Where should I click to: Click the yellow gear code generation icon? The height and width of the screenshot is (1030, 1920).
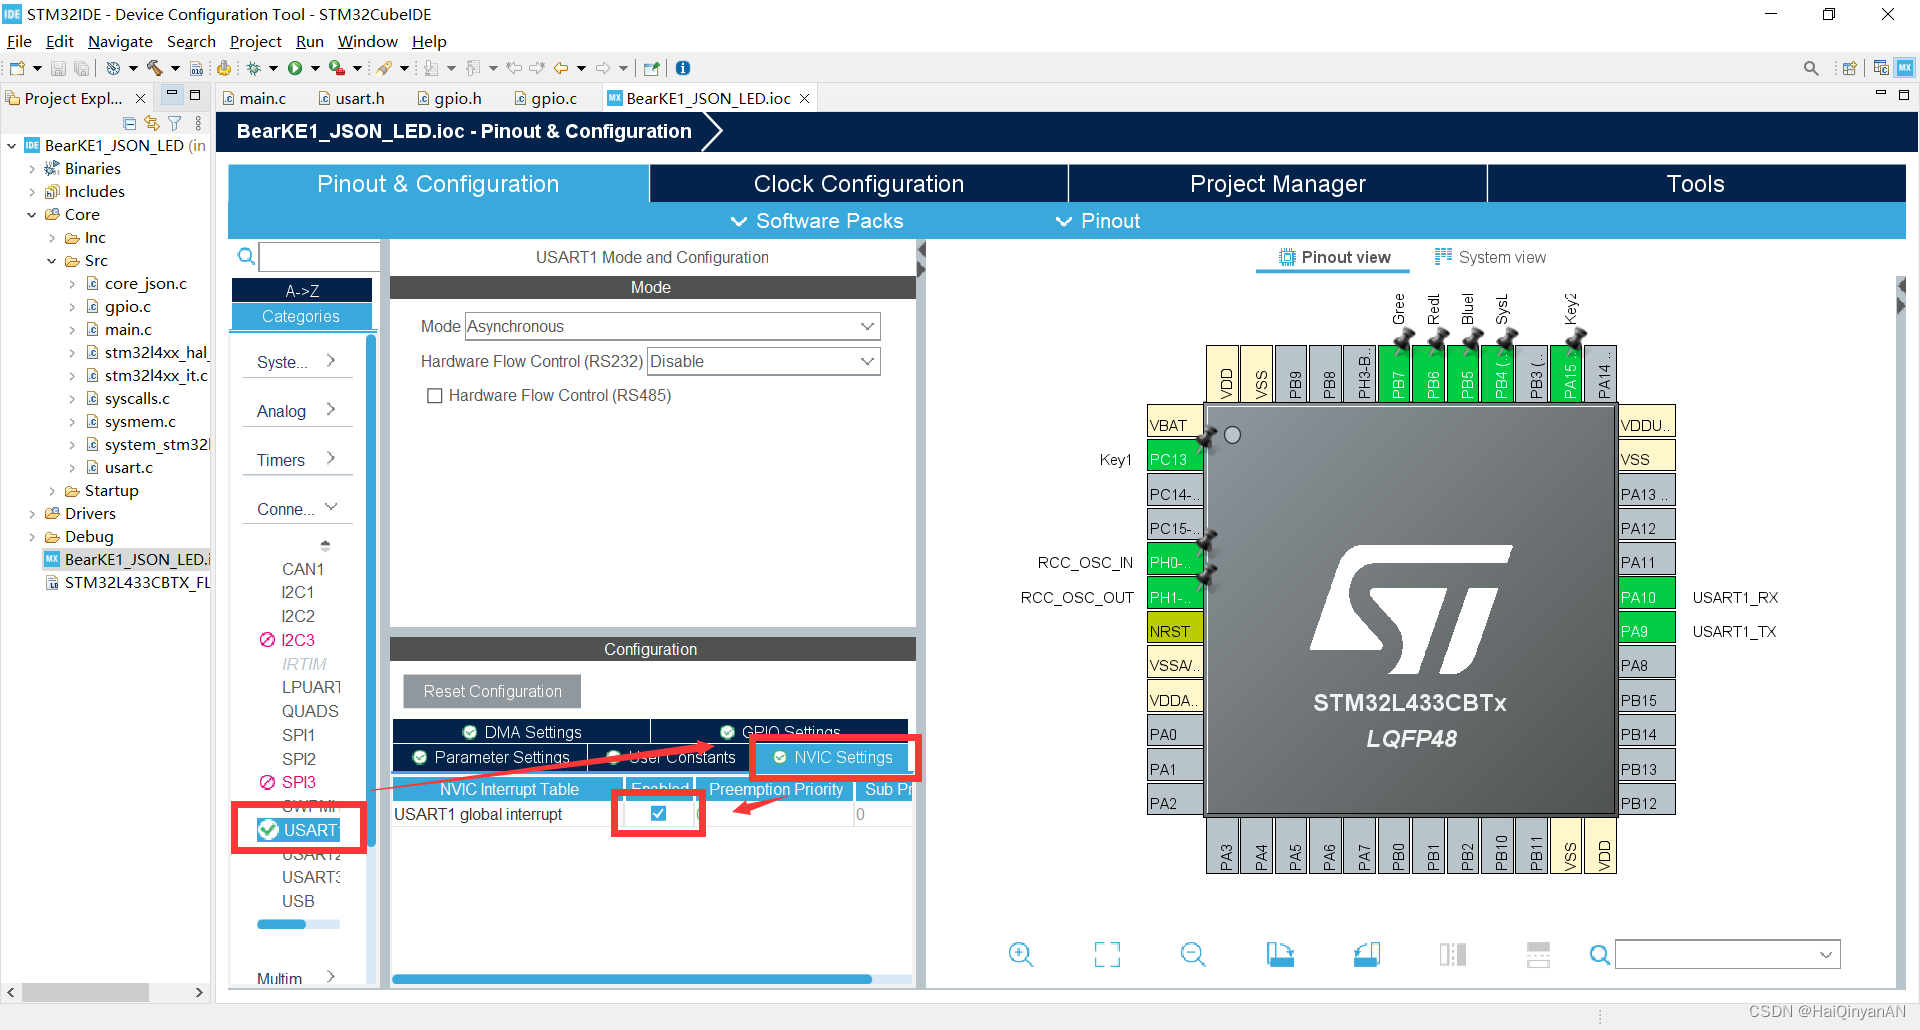coord(224,68)
